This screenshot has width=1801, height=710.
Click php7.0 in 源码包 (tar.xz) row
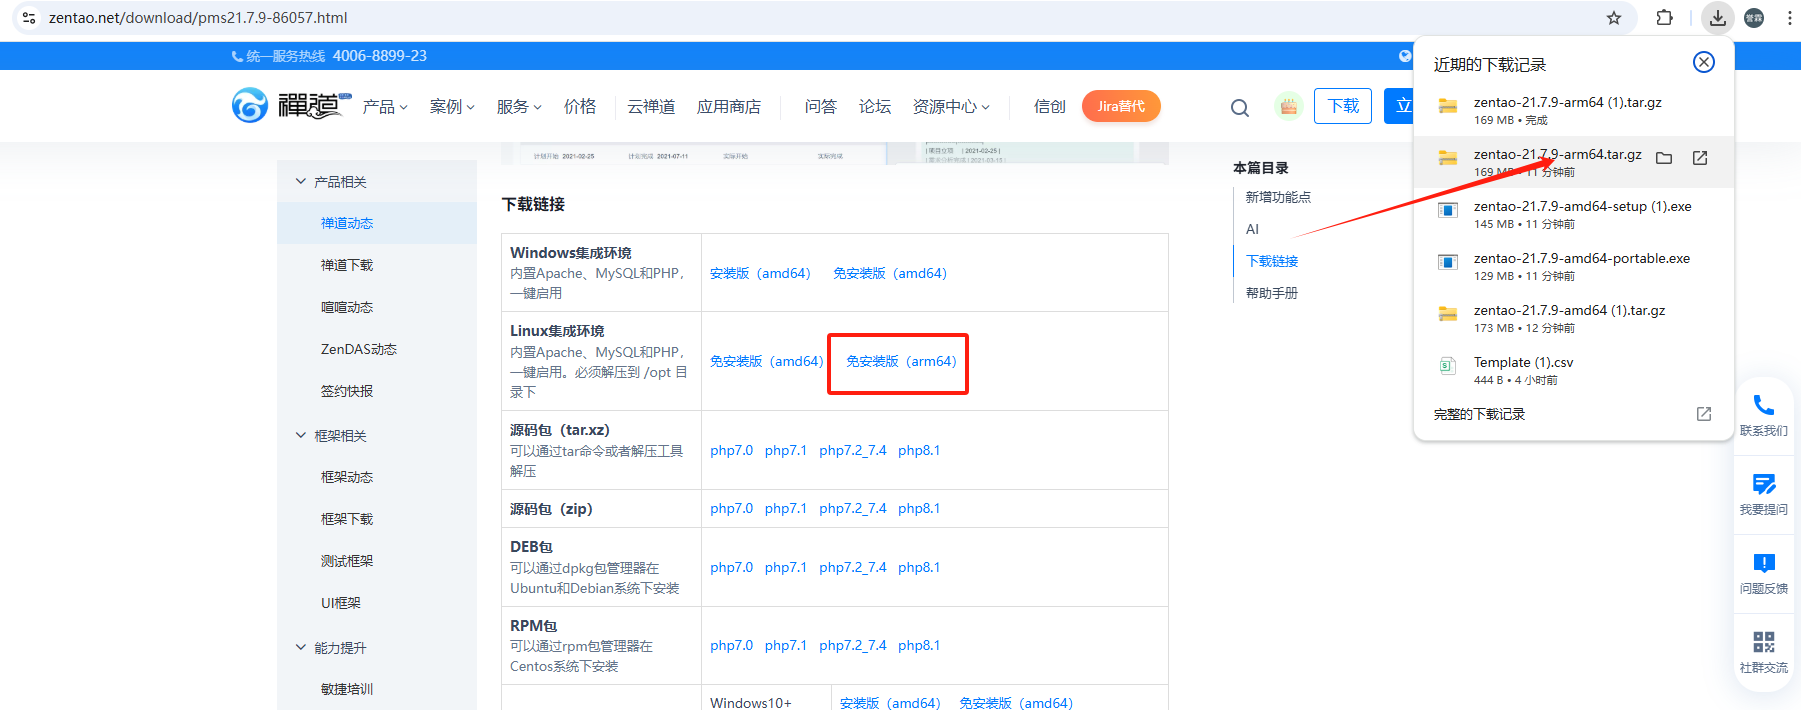pos(732,450)
